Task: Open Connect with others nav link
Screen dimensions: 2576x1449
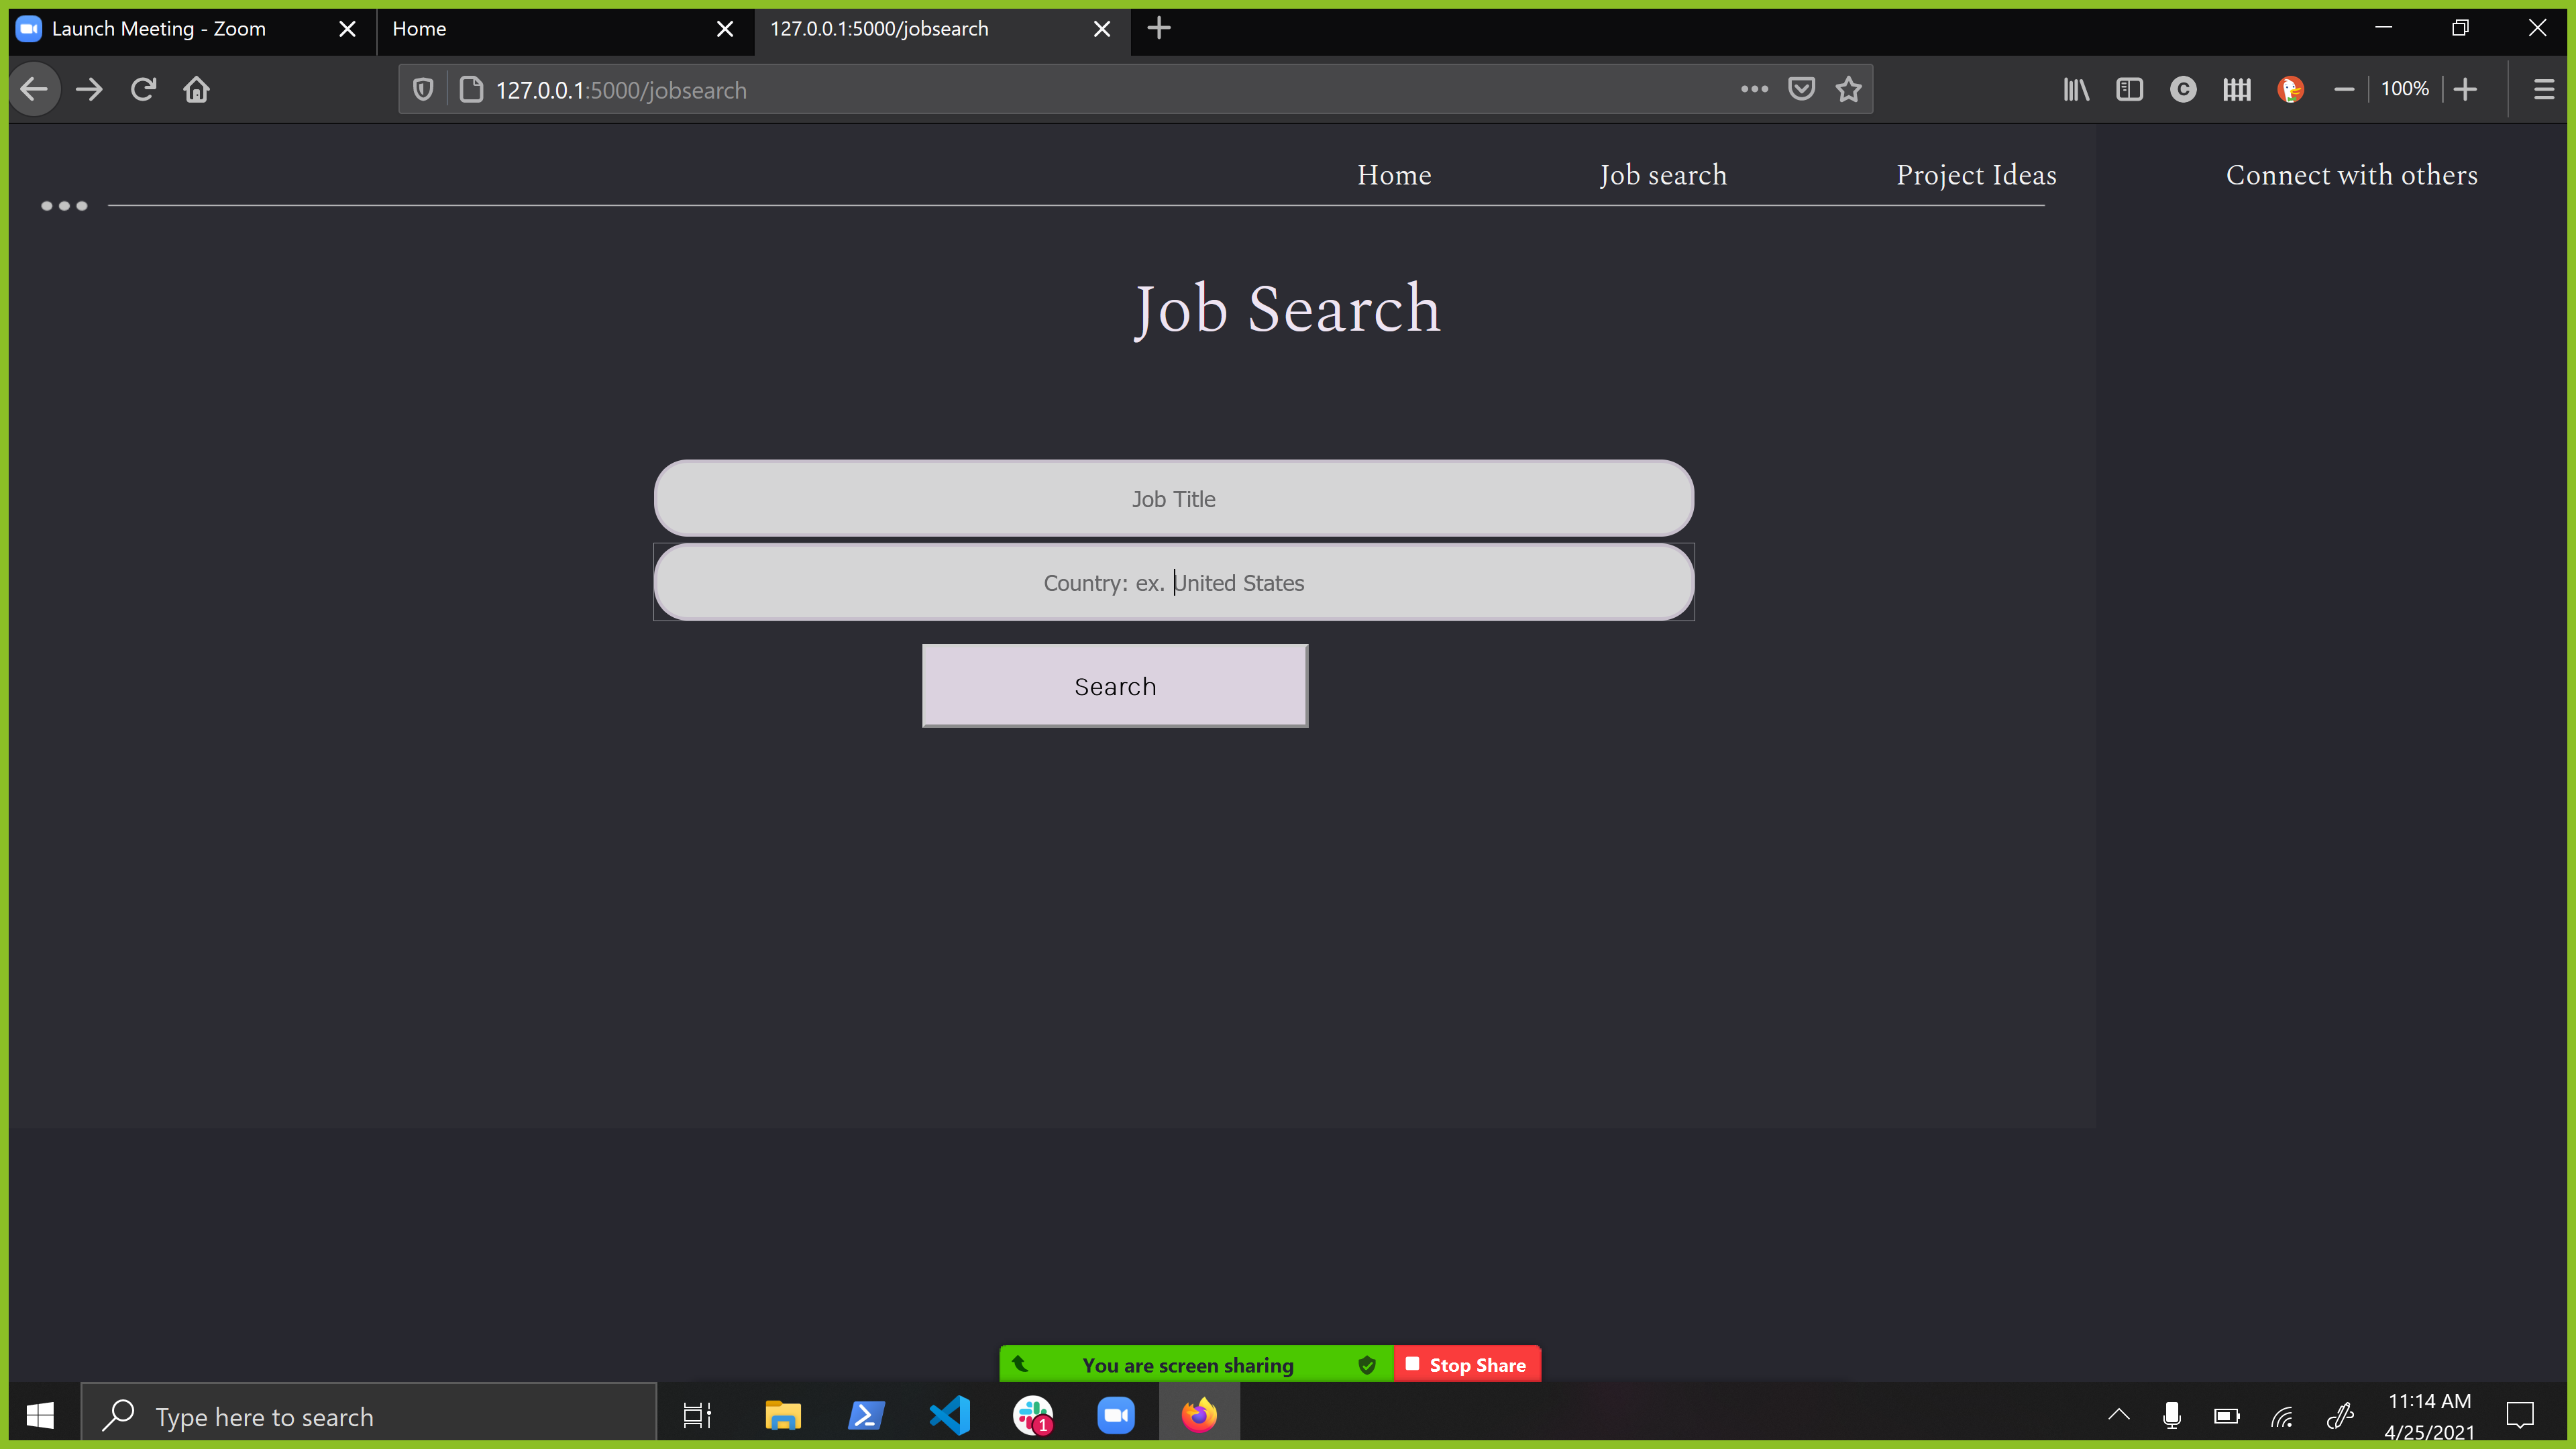Action: 2351,175
